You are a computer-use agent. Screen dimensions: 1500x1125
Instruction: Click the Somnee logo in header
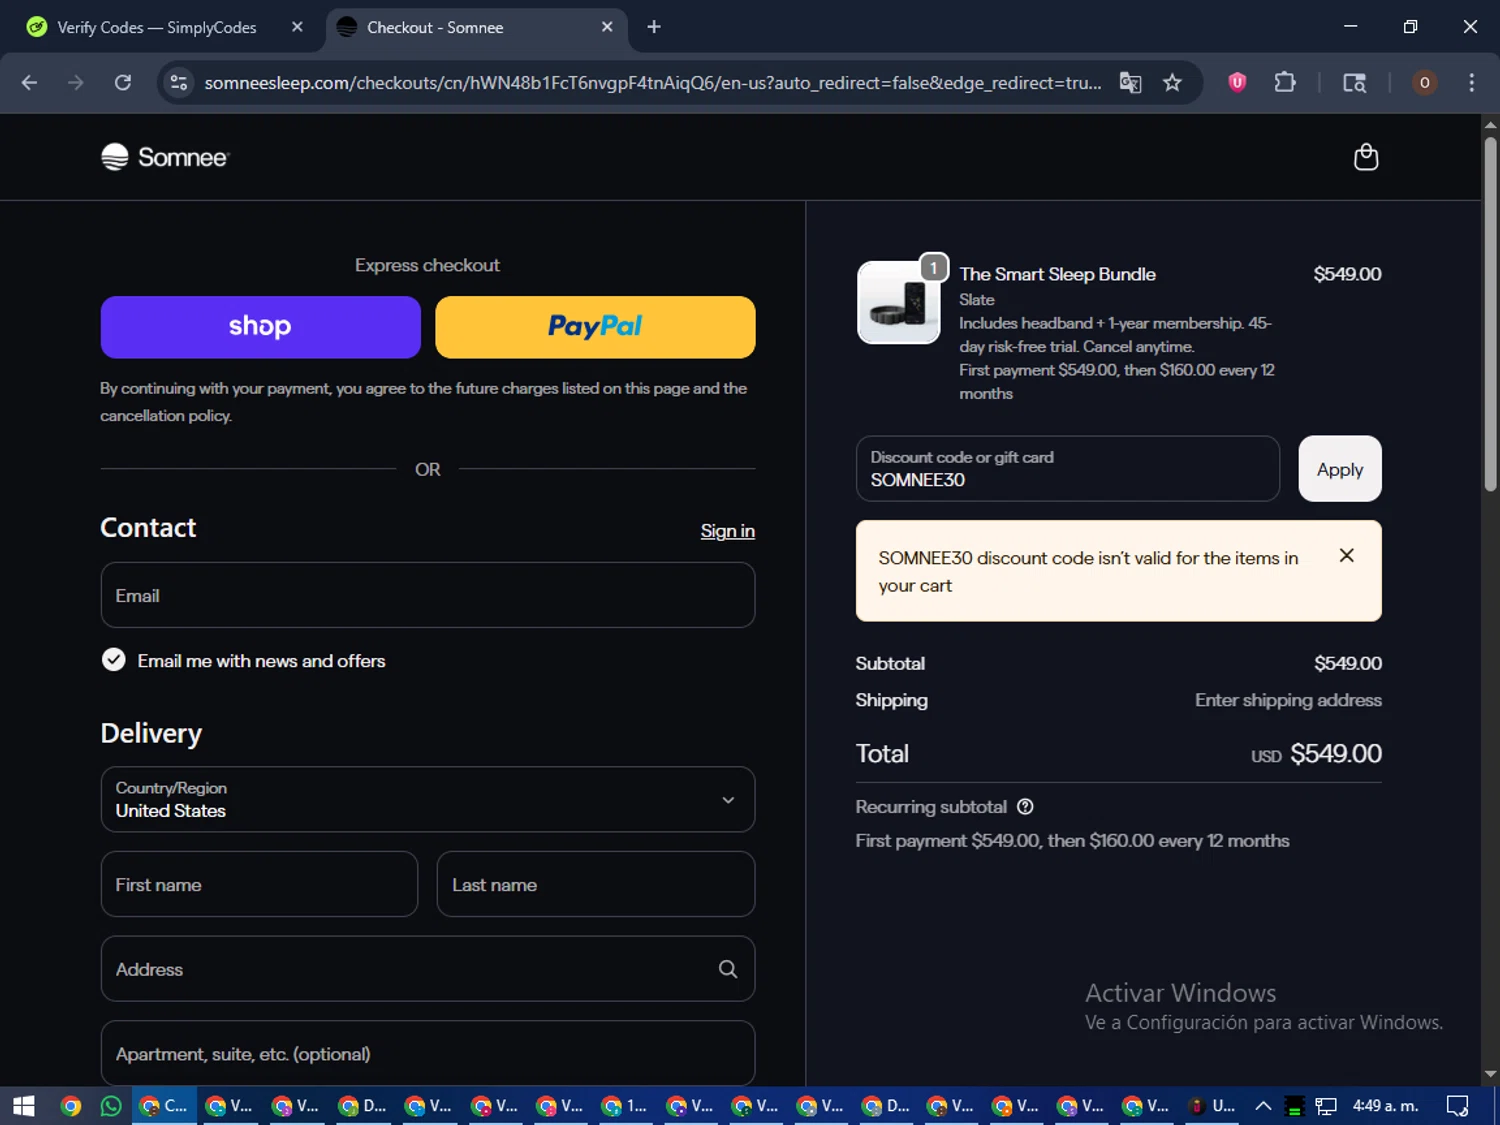point(165,157)
